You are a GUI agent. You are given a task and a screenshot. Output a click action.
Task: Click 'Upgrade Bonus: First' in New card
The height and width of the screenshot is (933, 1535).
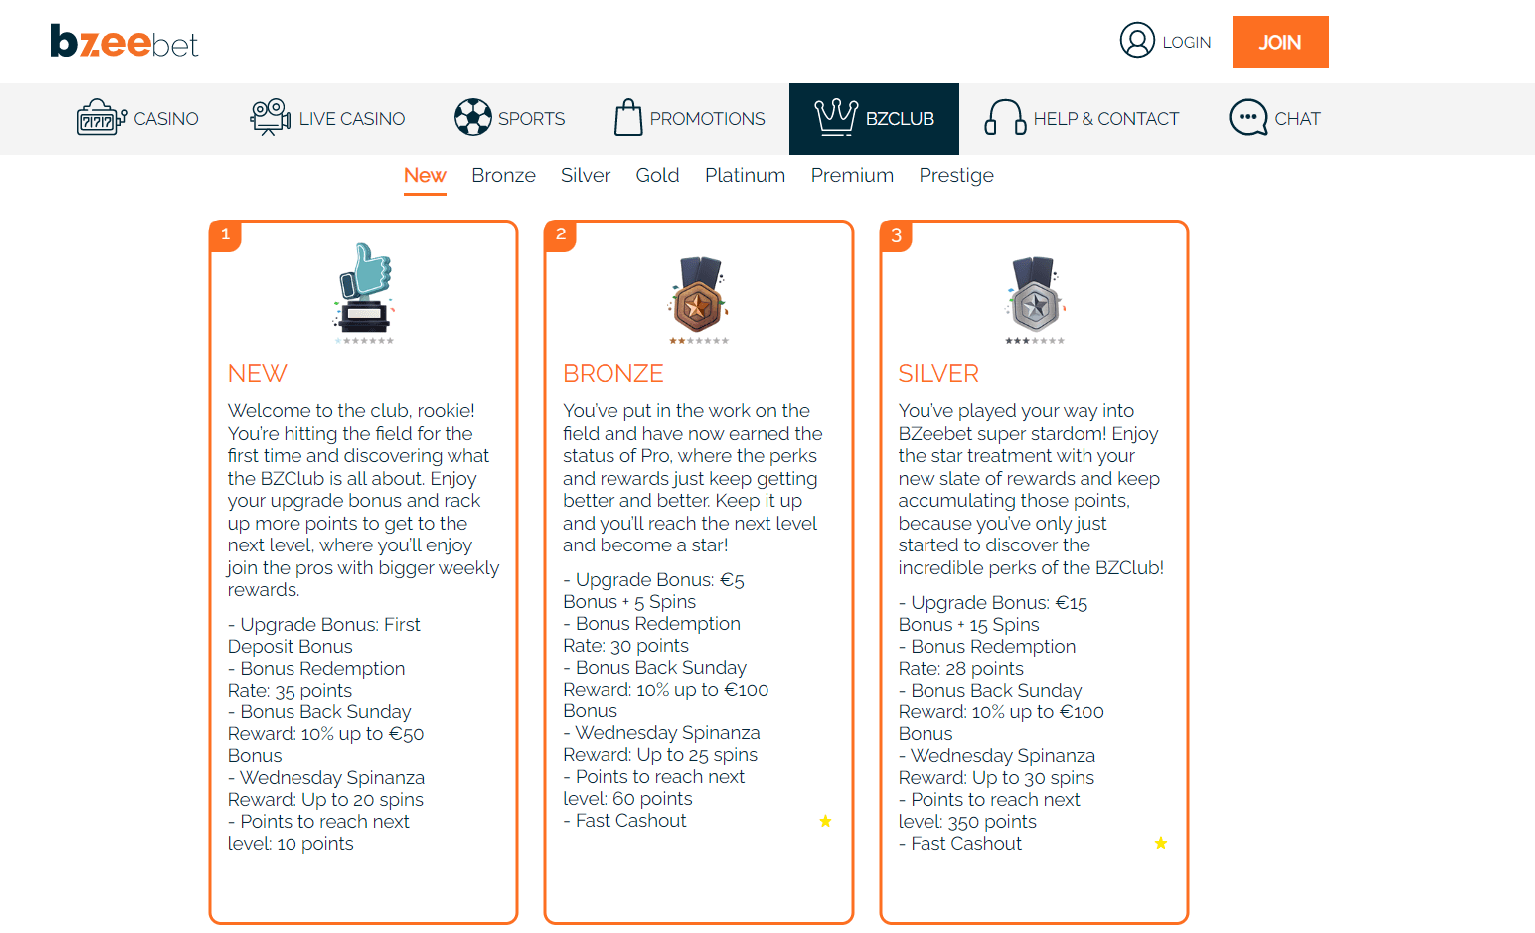(330, 625)
